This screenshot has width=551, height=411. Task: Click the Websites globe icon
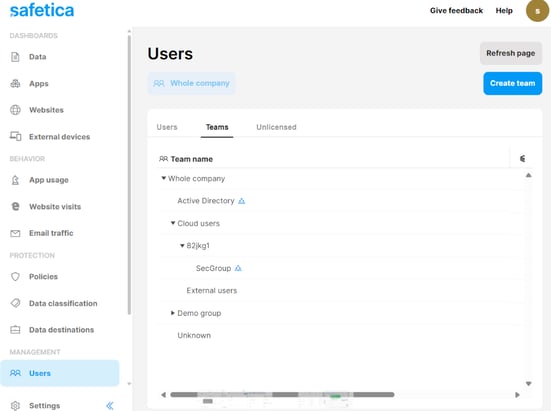tap(15, 110)
